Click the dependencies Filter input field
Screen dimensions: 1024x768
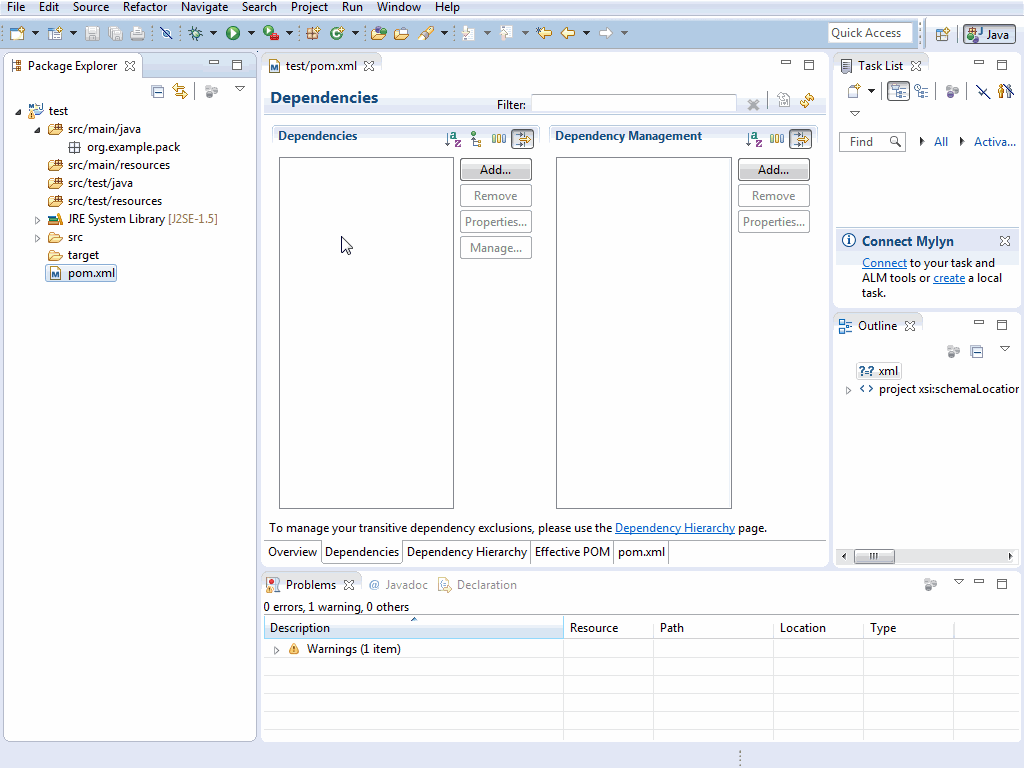tap(633, 104)
